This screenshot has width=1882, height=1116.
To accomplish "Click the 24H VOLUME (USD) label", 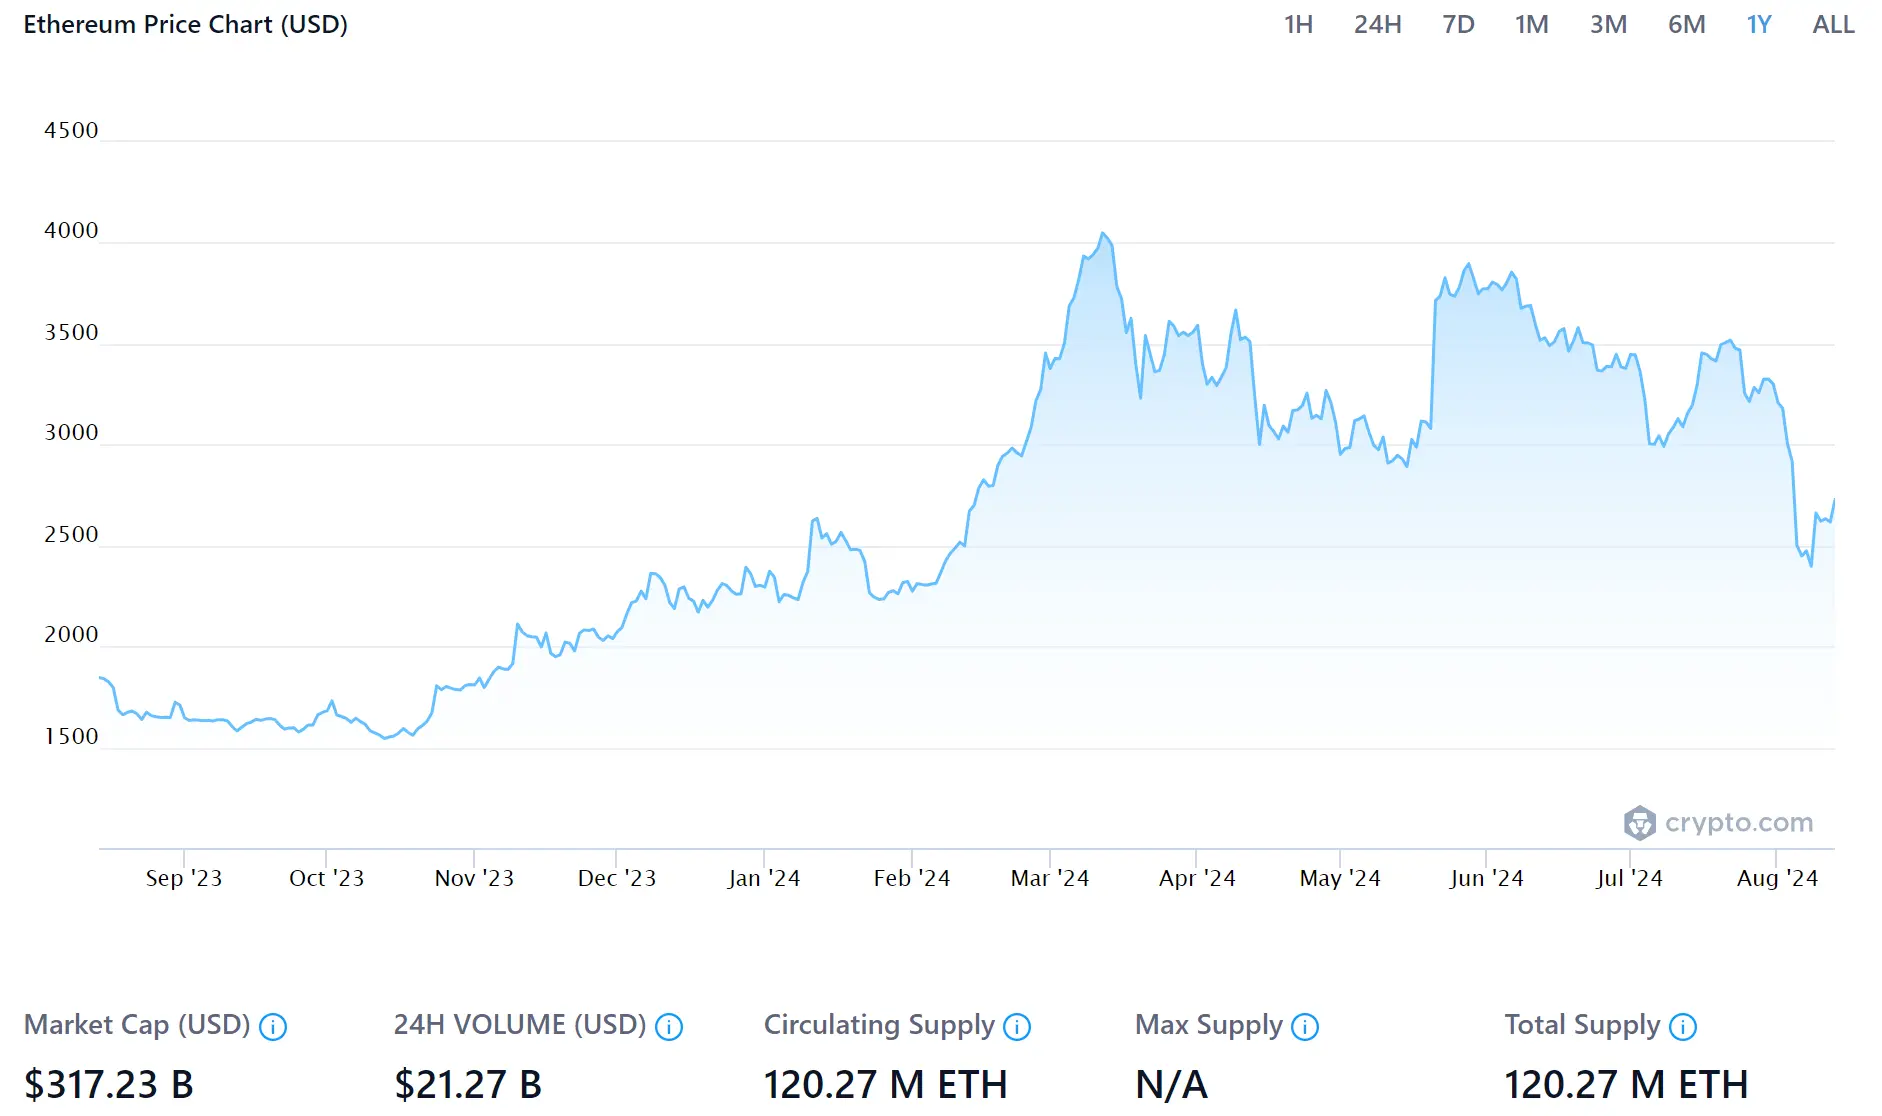I will pyautogui.click(x=520, y=1025).
